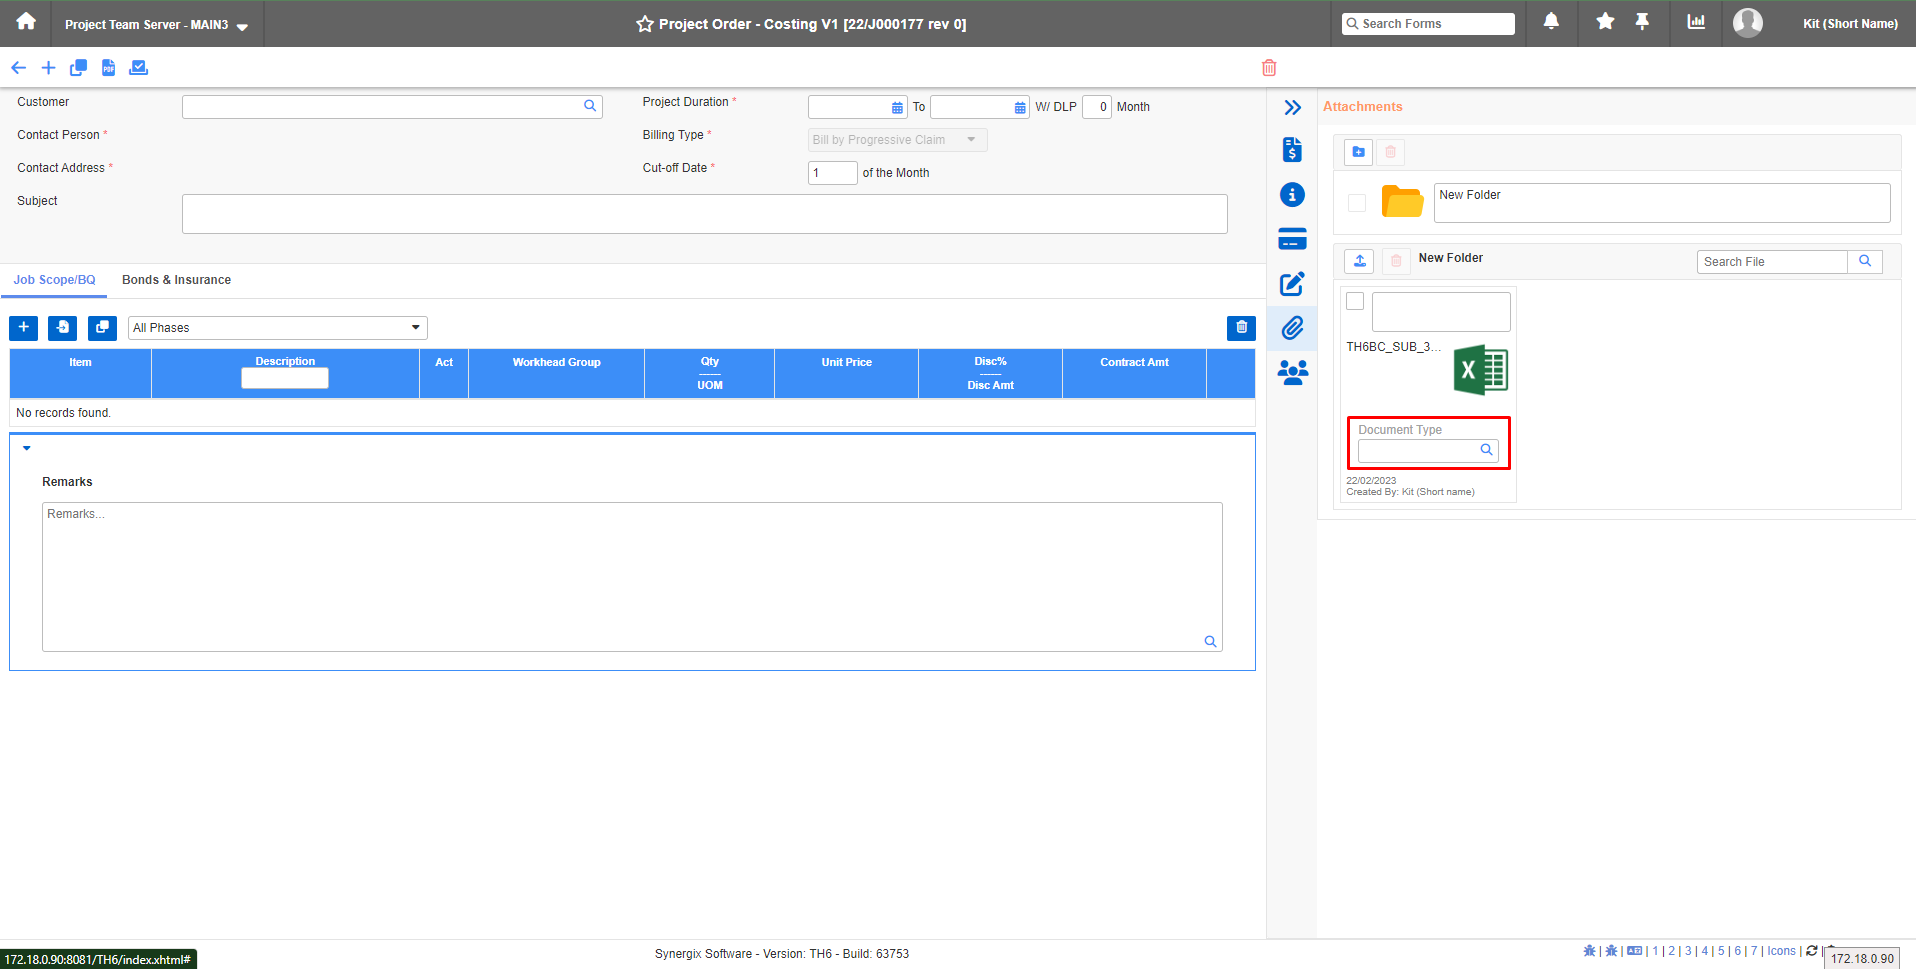Upload a file into New Folder
The width and height of the screenshot is (1916, 969).
pyautogui.click(x=1358, y=261)
